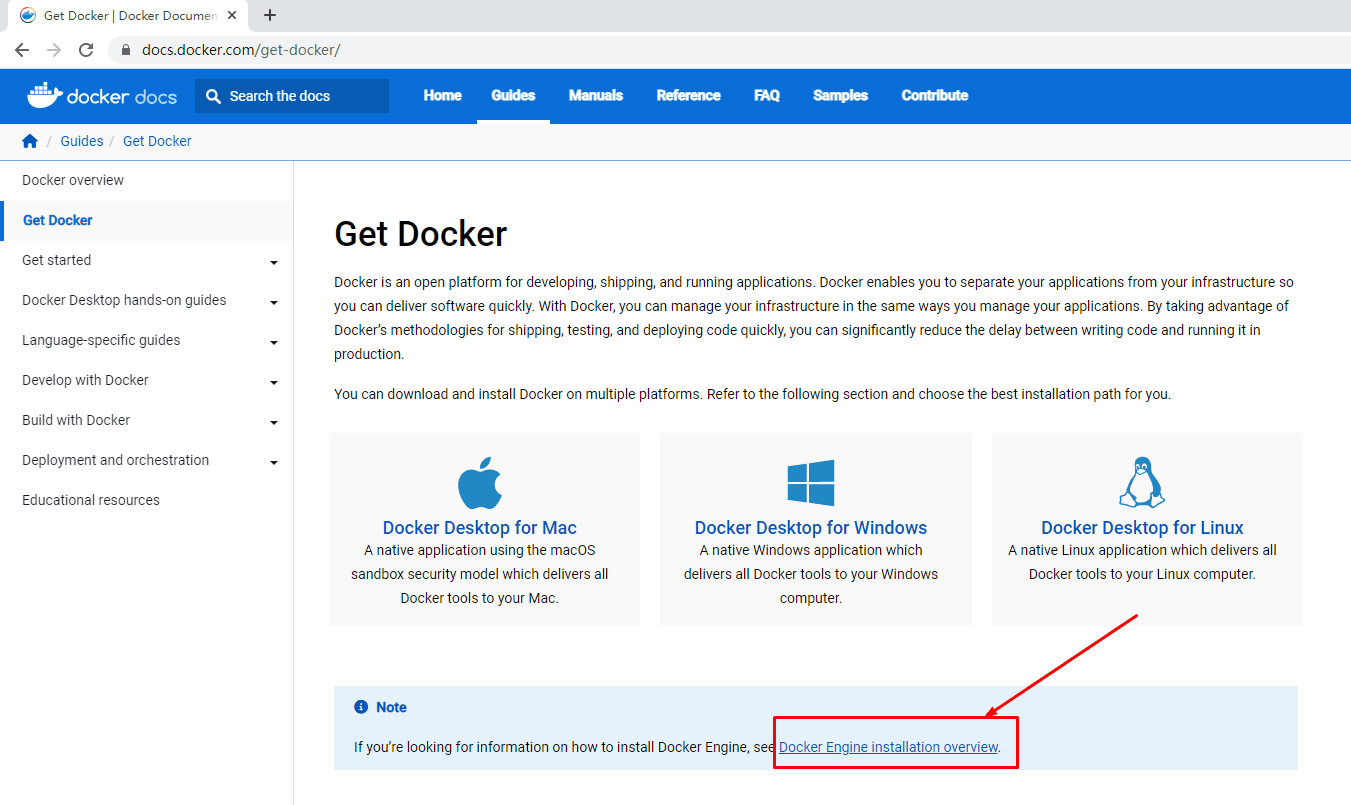The image size is (1351, 805).
Task: Click the search magnifier icon
Action: click(x=213, y=96)
